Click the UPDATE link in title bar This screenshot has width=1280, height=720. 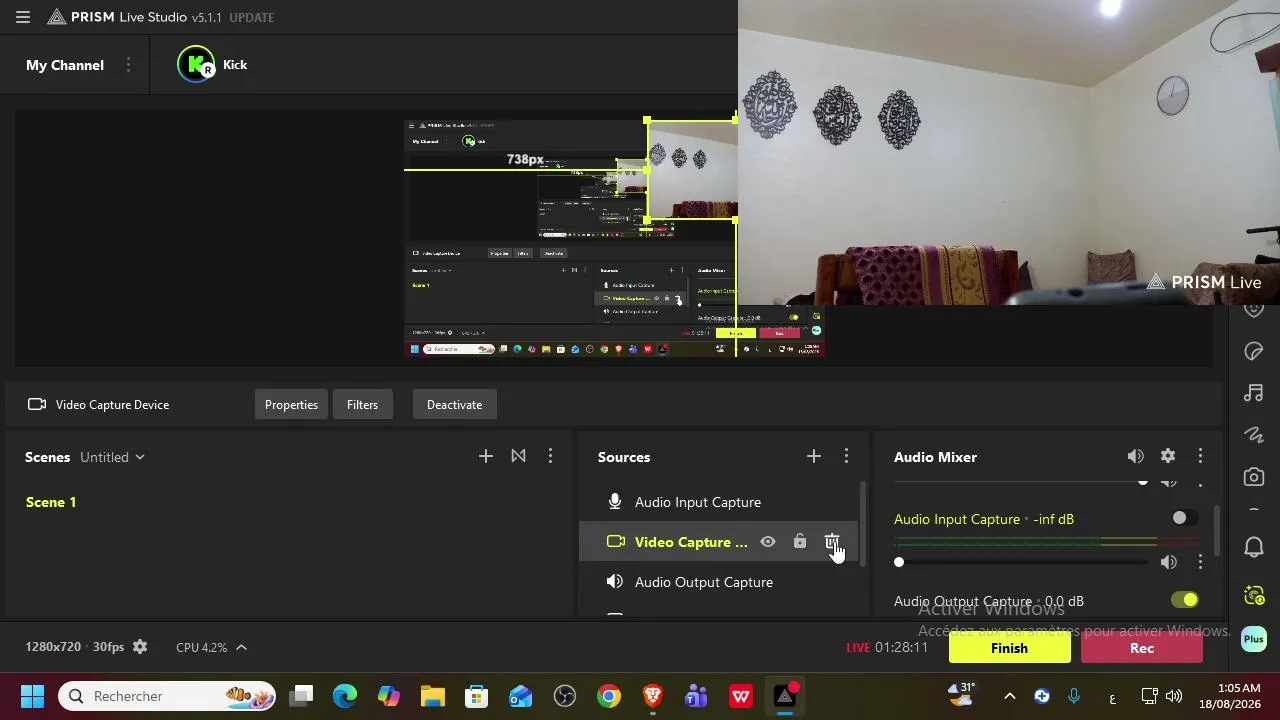click(251, 17)
